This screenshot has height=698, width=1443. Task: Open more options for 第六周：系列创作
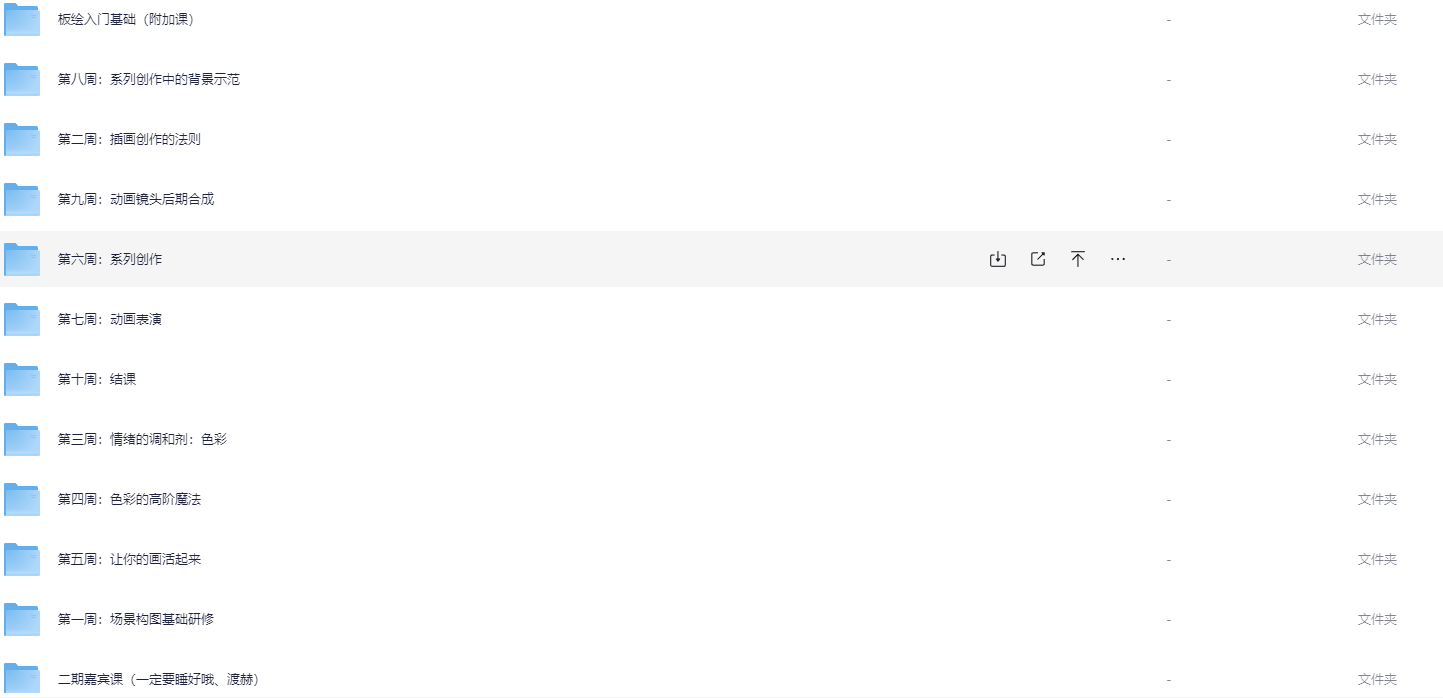point(1118,259)
